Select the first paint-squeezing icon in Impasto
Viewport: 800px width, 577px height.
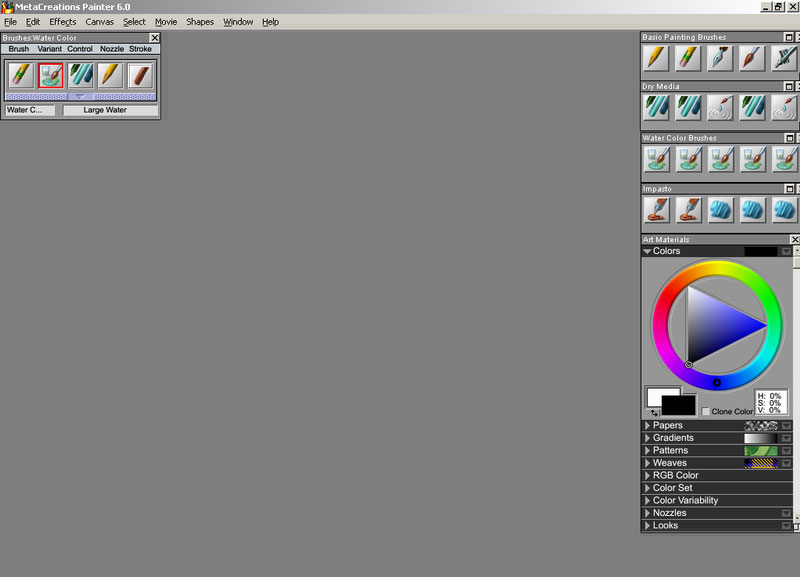[656, 210]
